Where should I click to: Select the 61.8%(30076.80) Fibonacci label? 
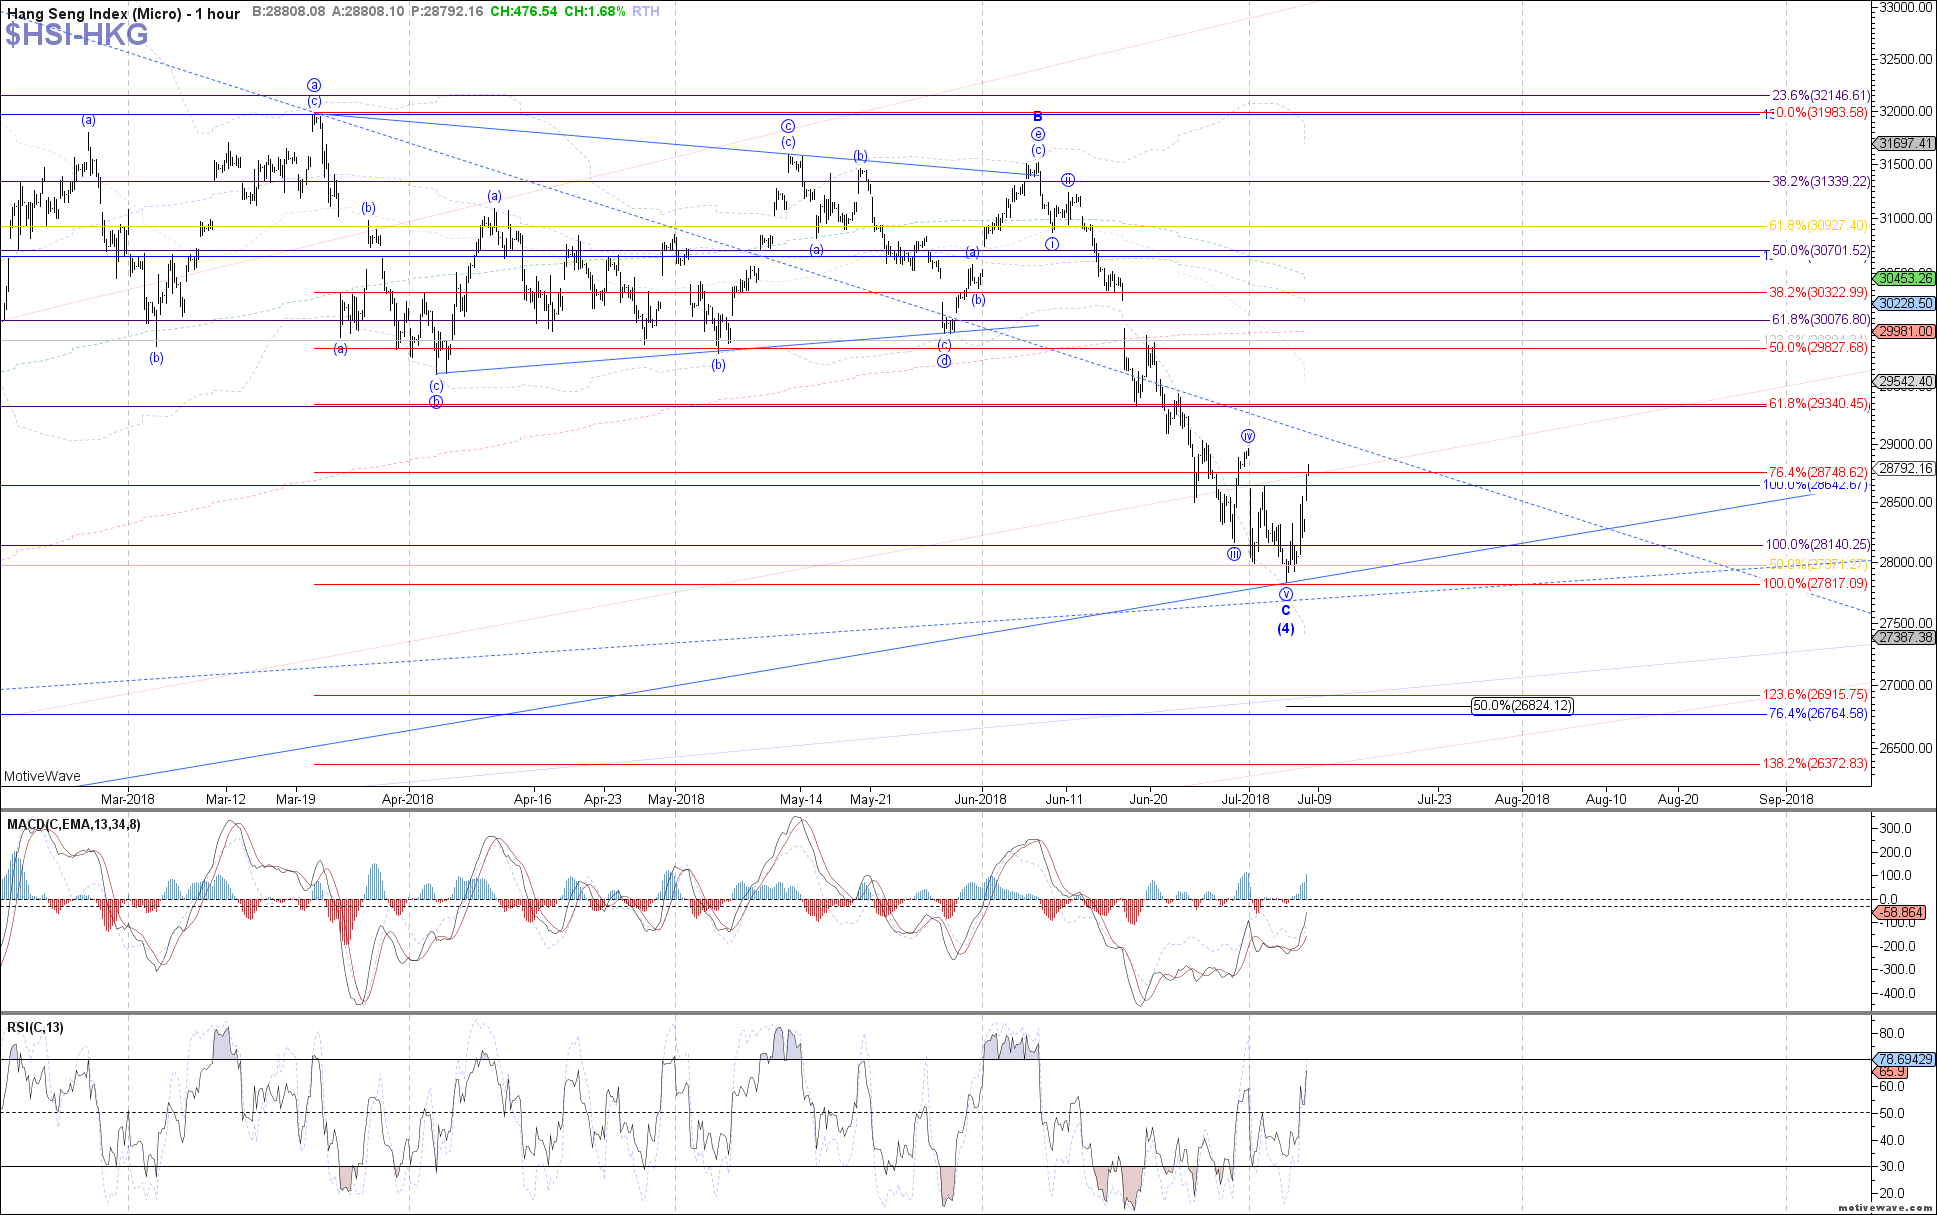coord(1820,320)
